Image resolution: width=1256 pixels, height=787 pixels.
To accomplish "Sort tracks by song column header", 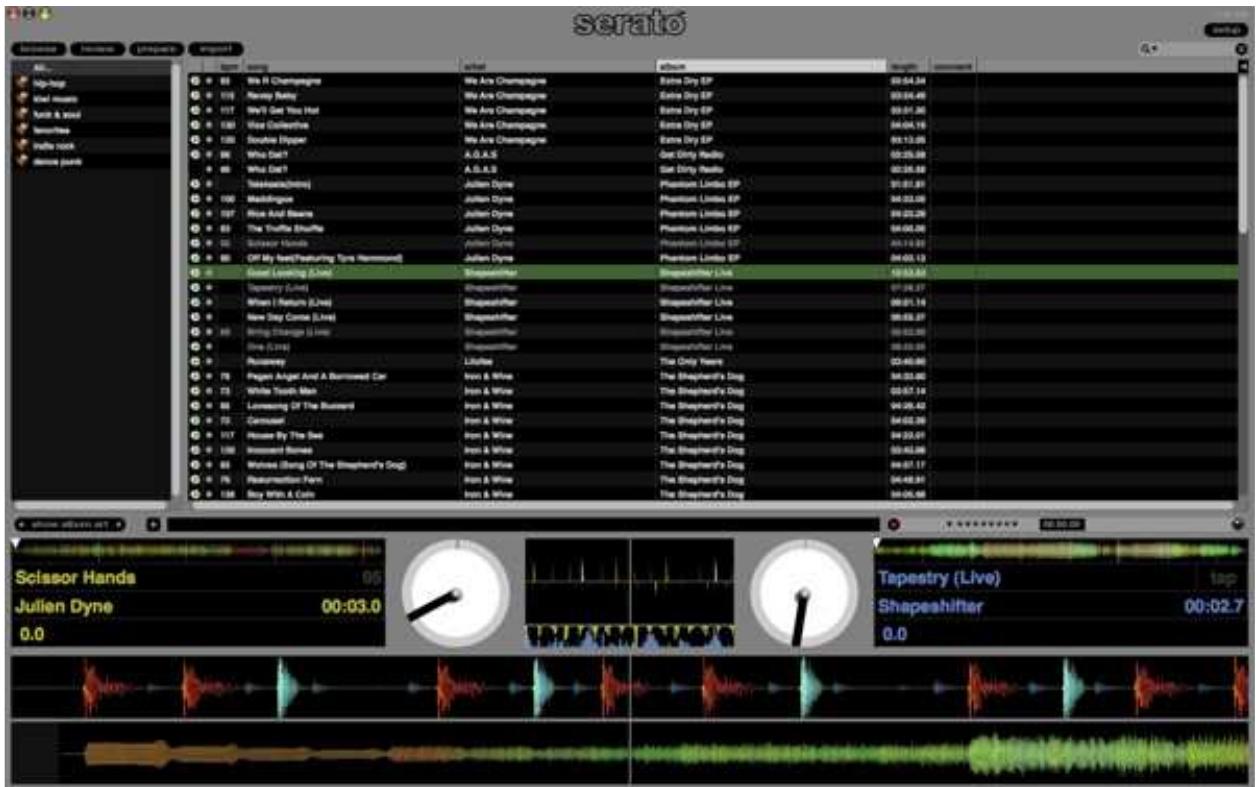I will click(x=352, y=66).
